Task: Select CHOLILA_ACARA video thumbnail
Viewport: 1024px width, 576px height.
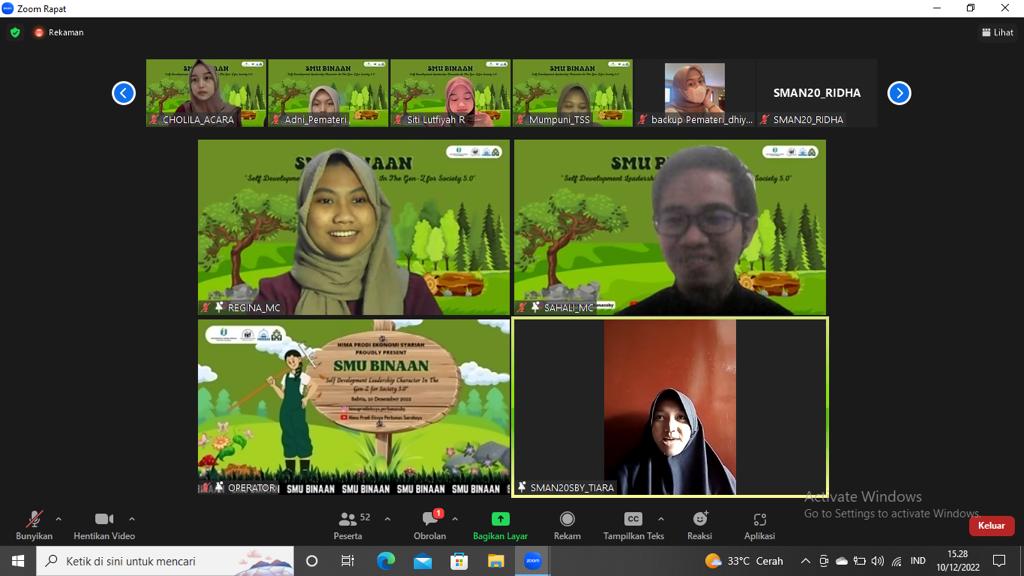Action: point(206,93)
